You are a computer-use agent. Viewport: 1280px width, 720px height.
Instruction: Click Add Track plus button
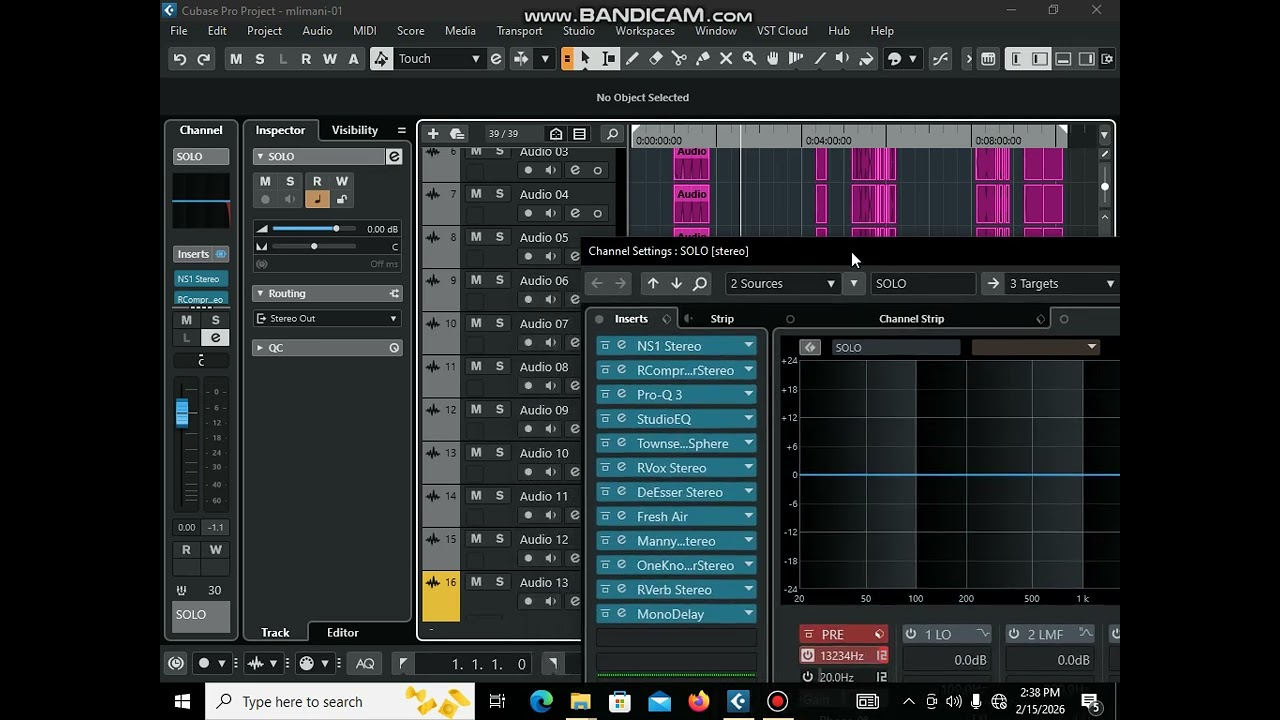tap(433, 134)
